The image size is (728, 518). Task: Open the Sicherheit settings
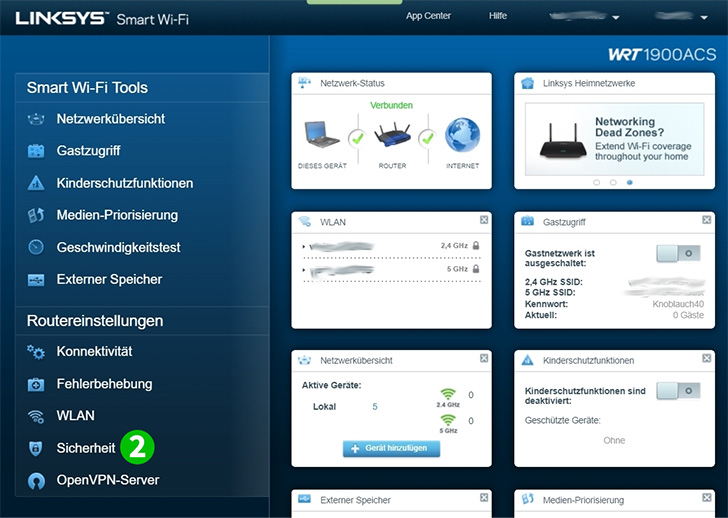85,448
